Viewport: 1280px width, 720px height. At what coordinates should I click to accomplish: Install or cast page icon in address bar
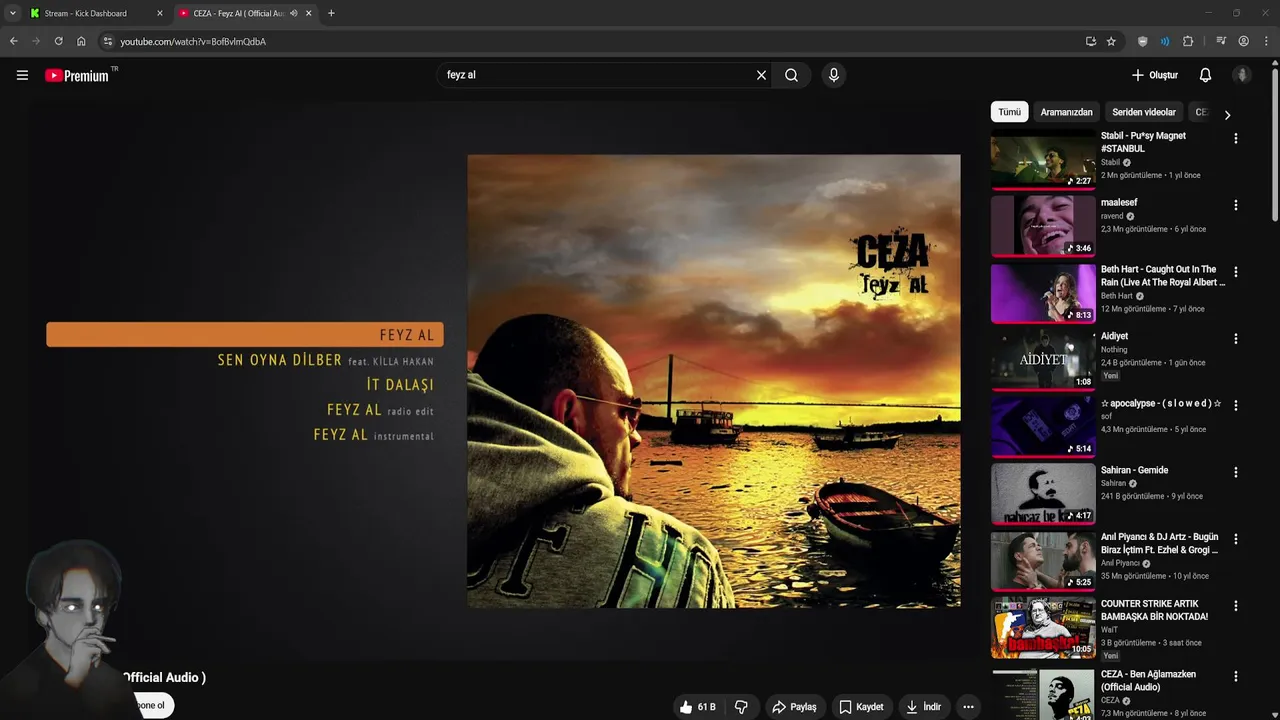click(x=1090, y=41)
